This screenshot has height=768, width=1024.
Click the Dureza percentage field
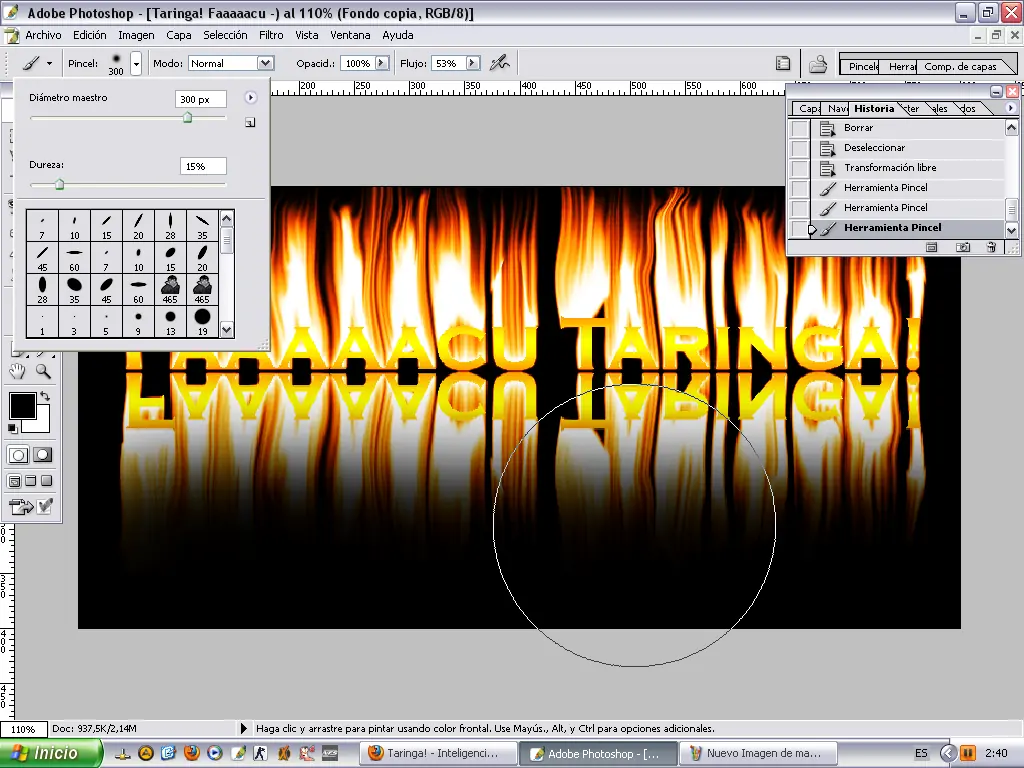click(203, 167)
